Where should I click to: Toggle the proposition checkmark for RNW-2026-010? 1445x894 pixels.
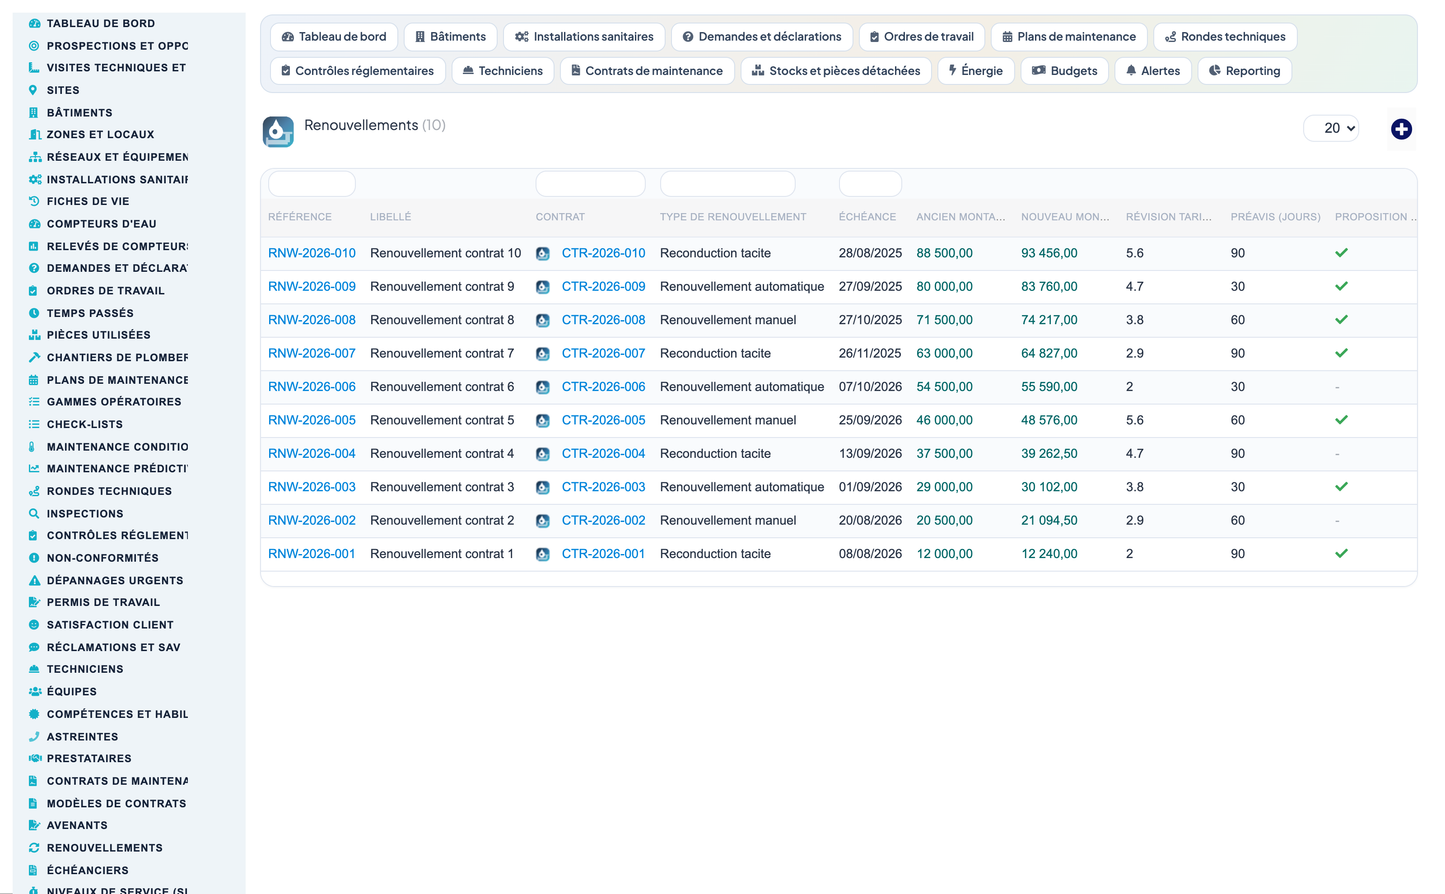point(1341,253)
